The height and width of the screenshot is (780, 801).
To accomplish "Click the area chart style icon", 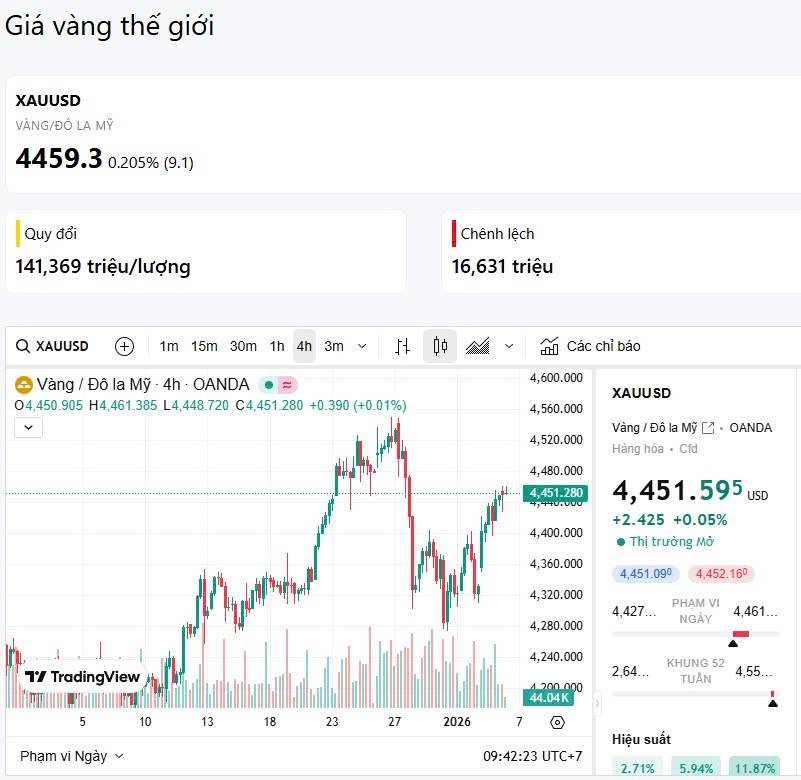I will [478, 346].
